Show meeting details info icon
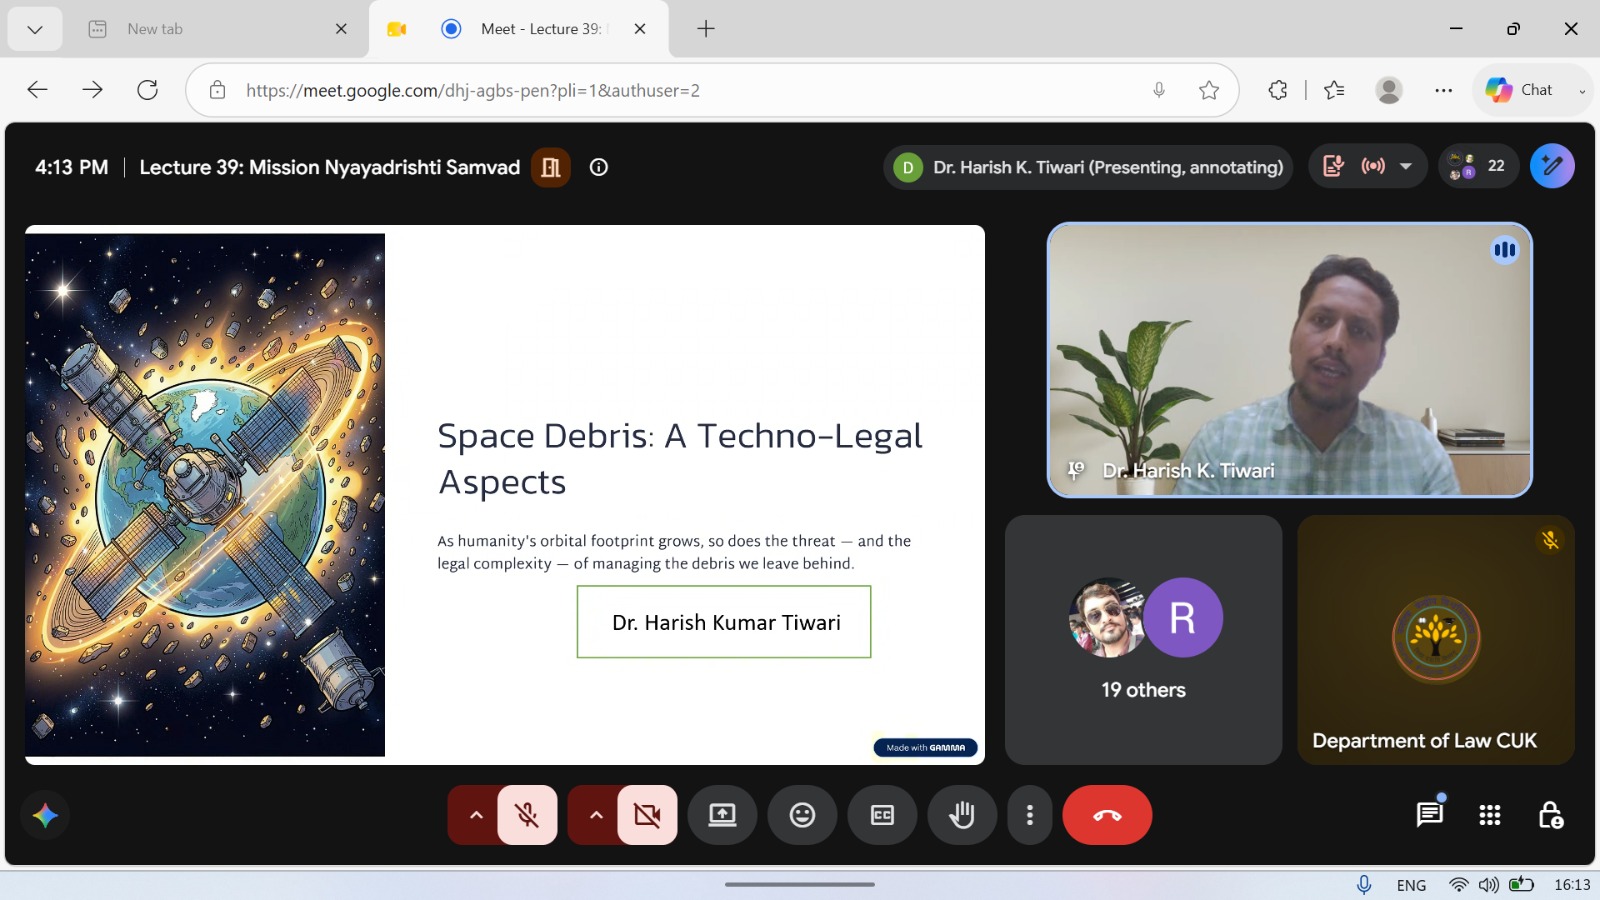The width and height of the screenshot is (1600, 900). tap(599, 167)
